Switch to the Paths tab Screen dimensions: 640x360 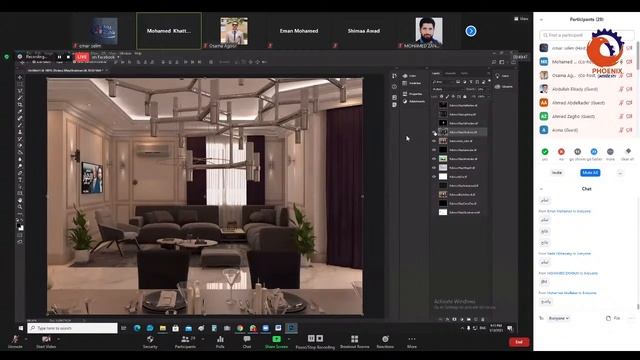click(464, 73)
